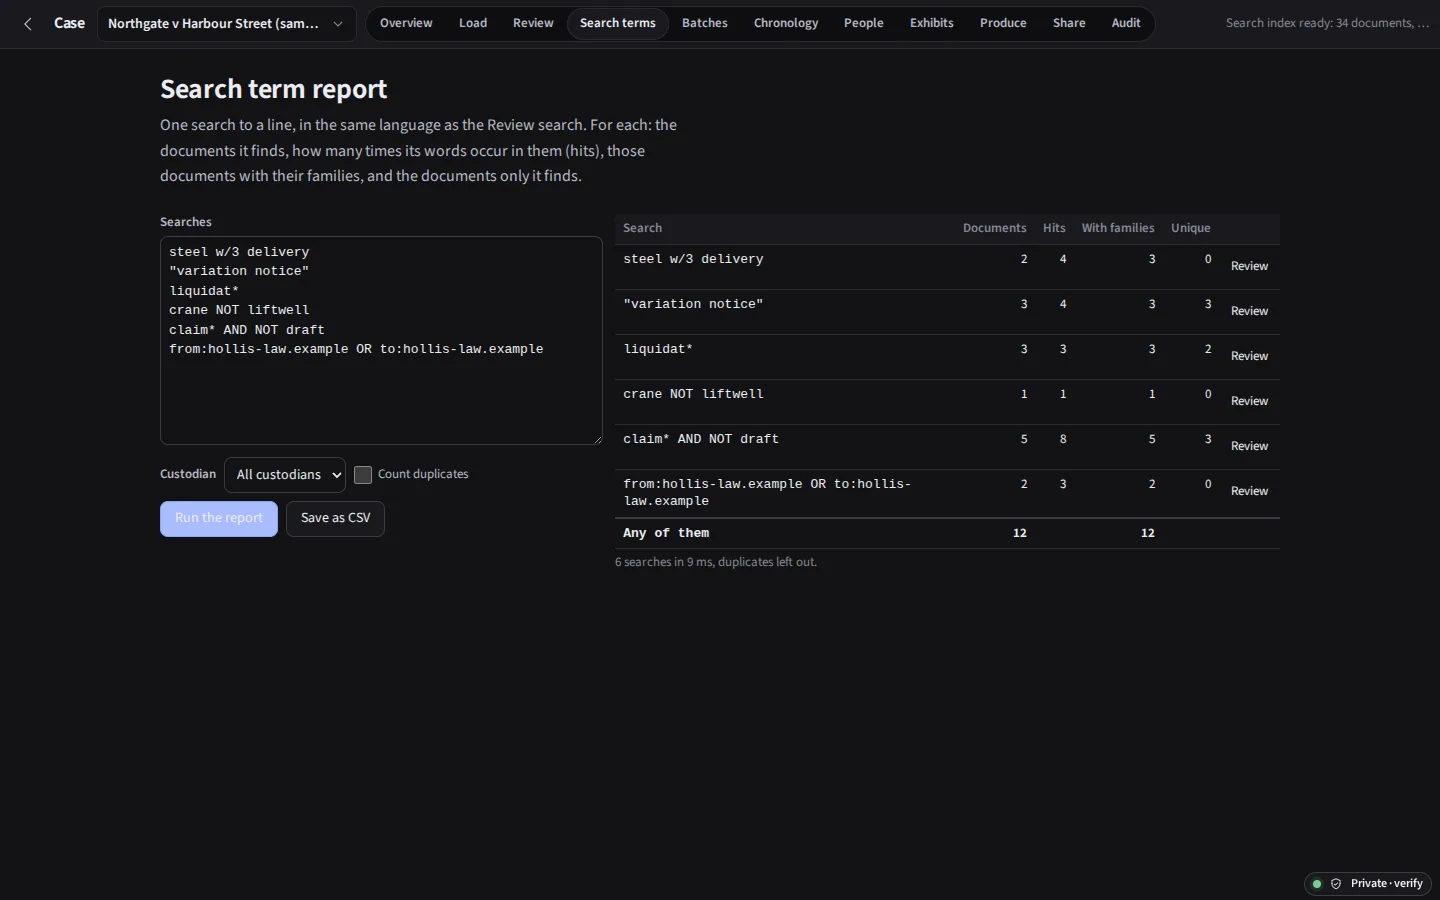Go back using the left arrow icon
The width and height of the screenshot is (1440, 900).
(x=28, y=24)
